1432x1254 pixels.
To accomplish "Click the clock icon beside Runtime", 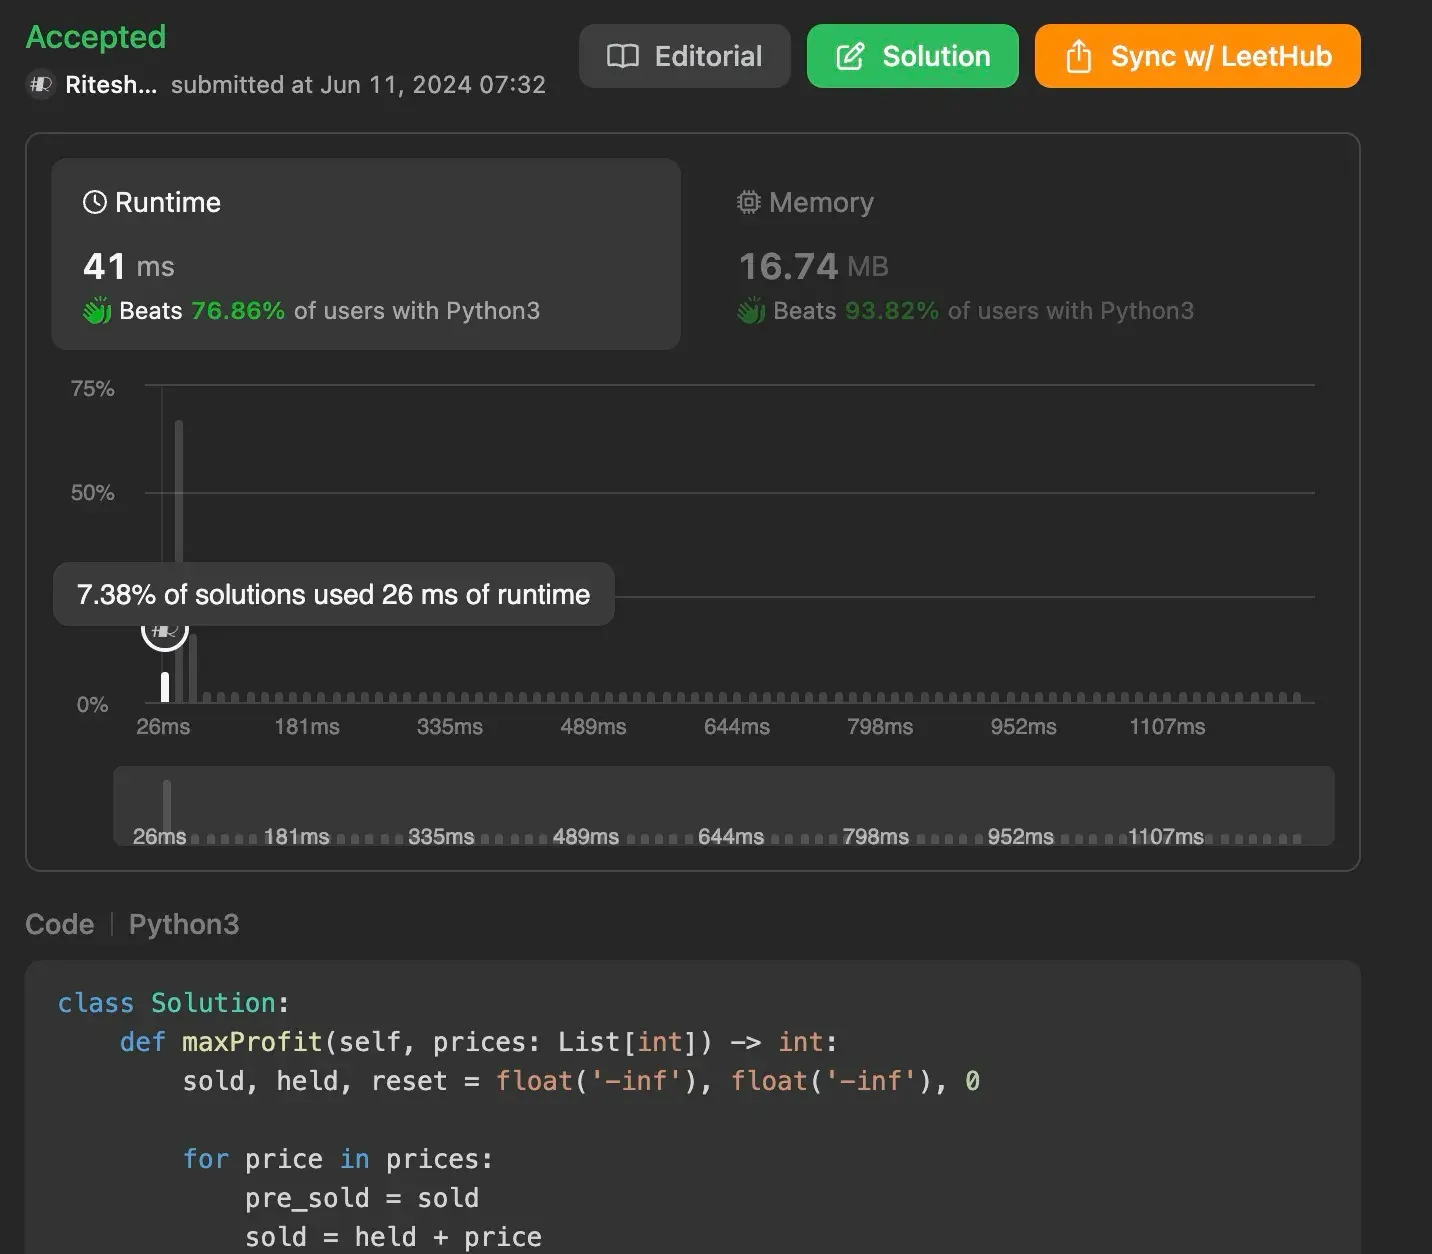I will click(93, 201).
